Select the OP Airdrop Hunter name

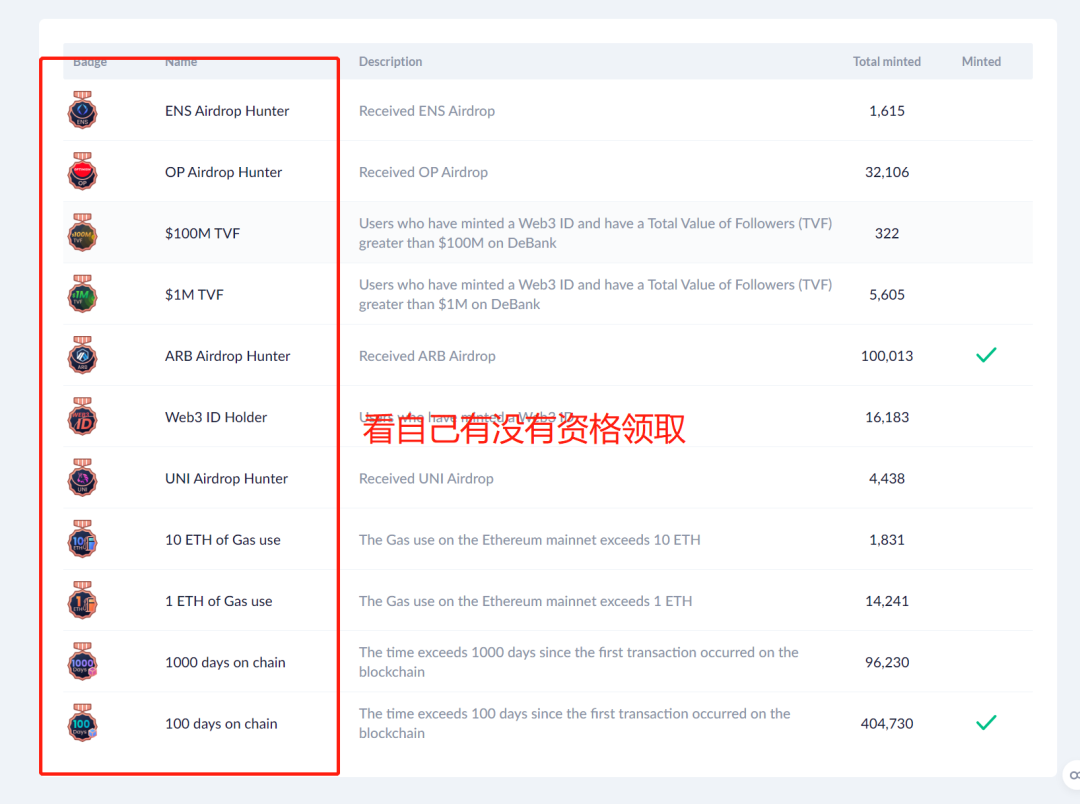[x=223, y=172]
